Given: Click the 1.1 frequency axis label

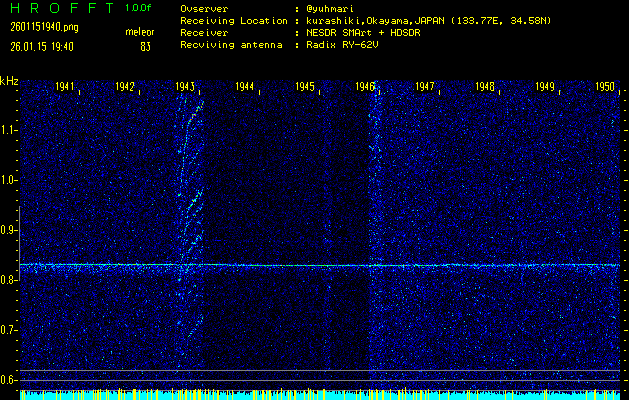Looking at the screenshot, I should click(9, 130).
